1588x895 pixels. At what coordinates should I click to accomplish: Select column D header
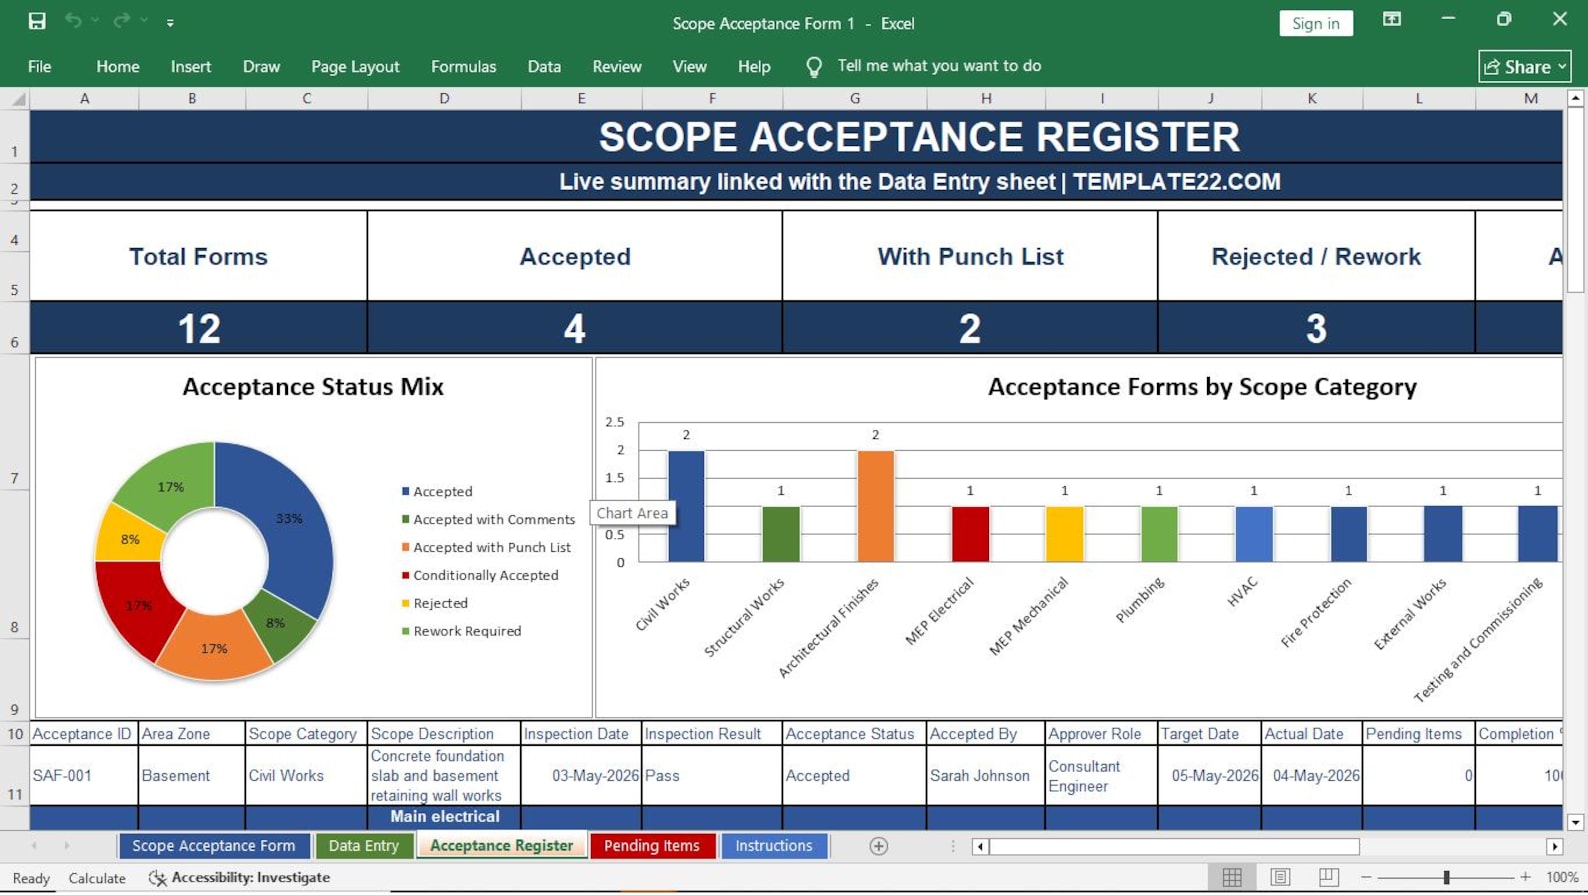[444, 98]
